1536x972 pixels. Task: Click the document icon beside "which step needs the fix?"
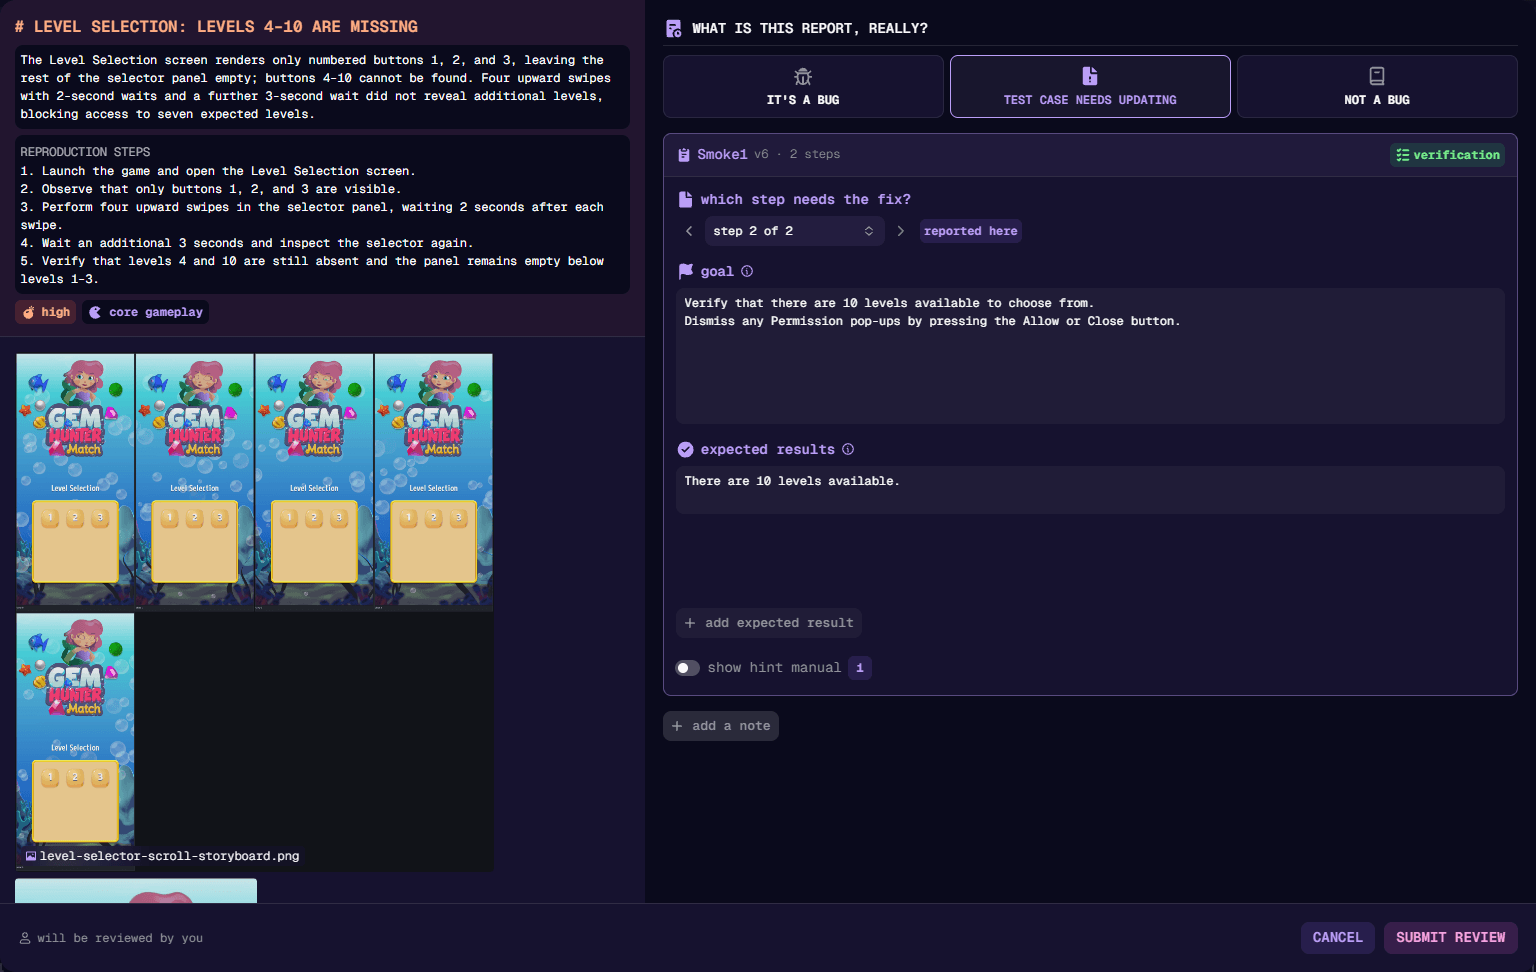686,200
